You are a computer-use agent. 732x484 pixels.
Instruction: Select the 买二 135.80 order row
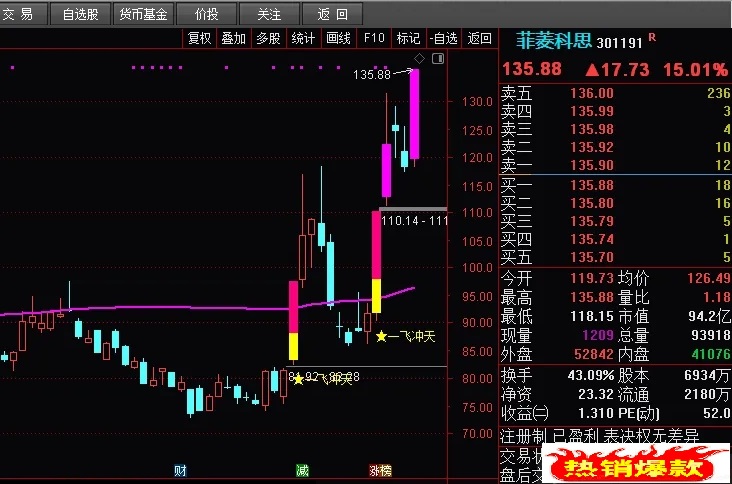tap(615, 203)
